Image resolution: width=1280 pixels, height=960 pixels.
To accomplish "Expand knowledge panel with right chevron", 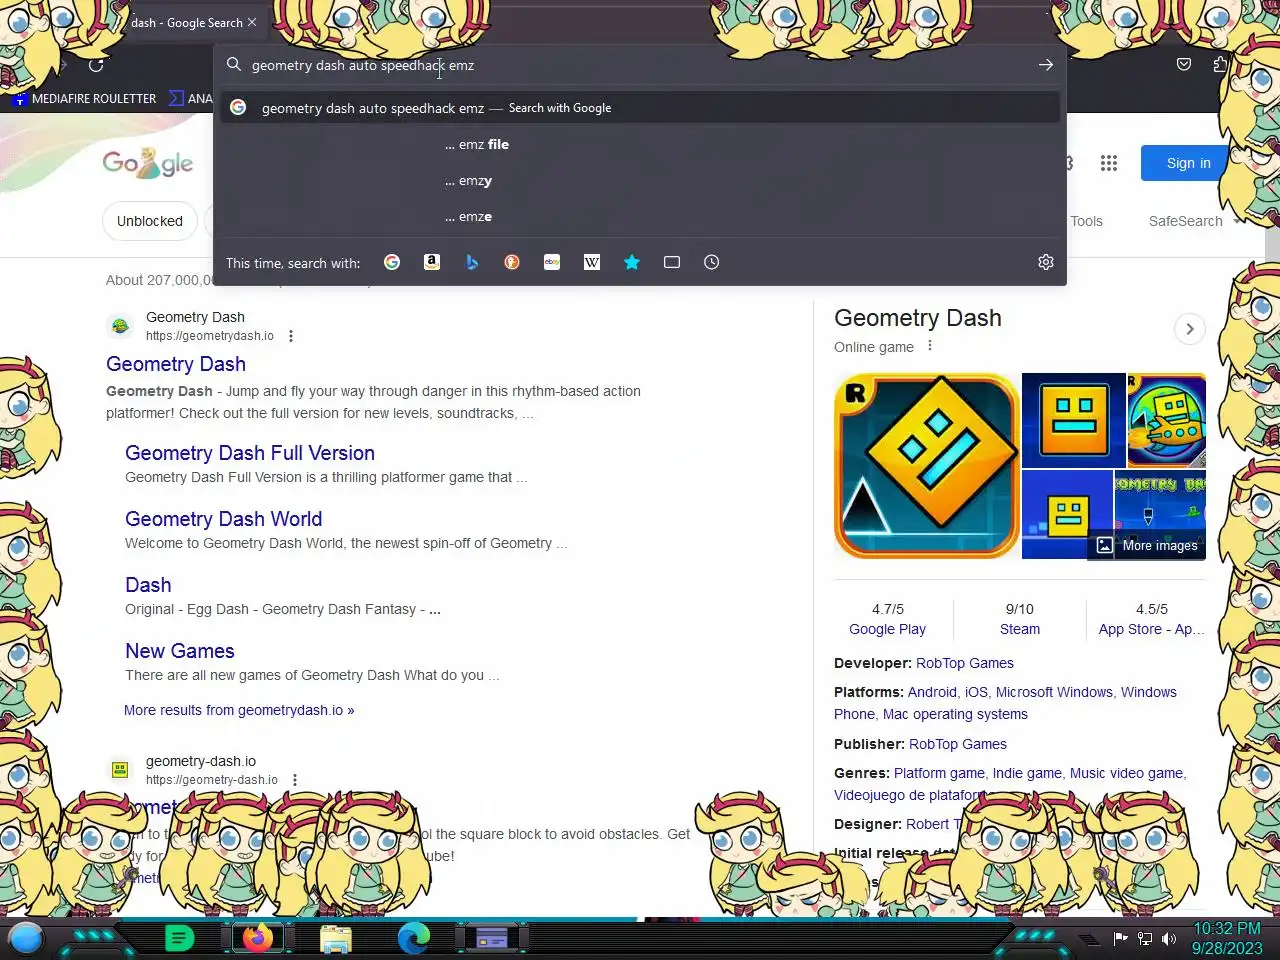I will coord(1189,329).
